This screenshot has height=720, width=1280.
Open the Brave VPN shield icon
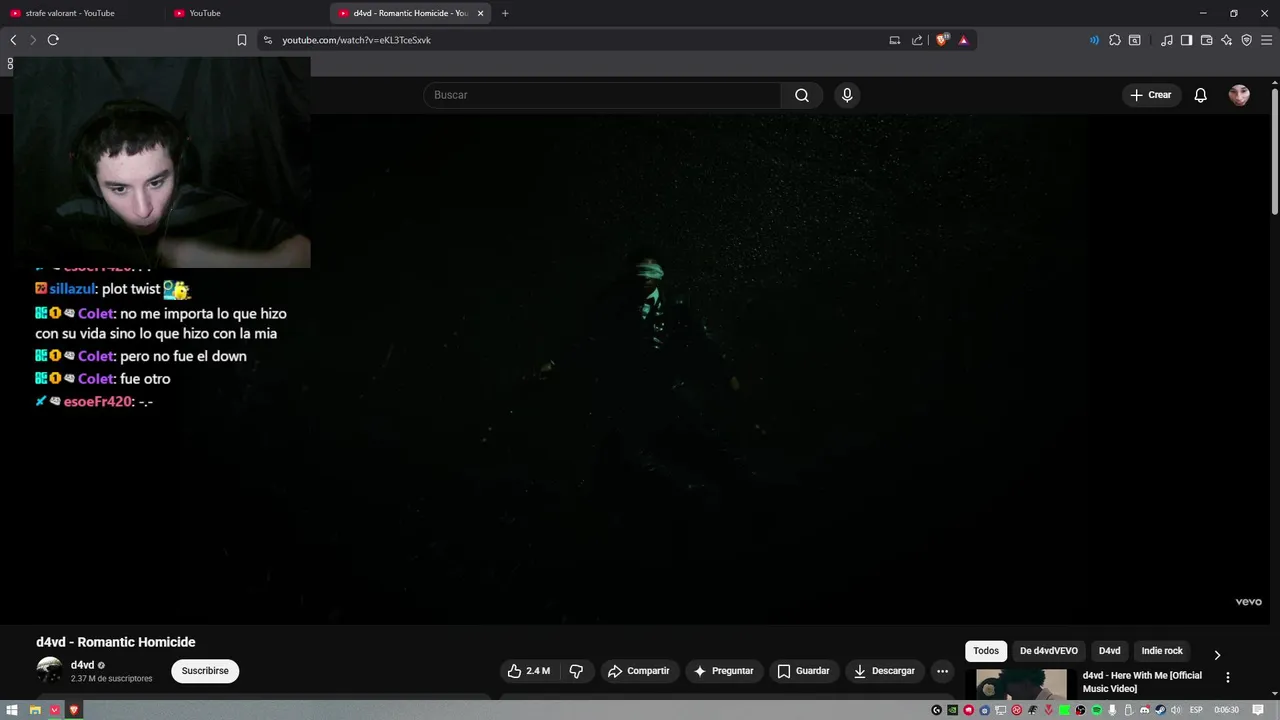tap(1246, 40)
